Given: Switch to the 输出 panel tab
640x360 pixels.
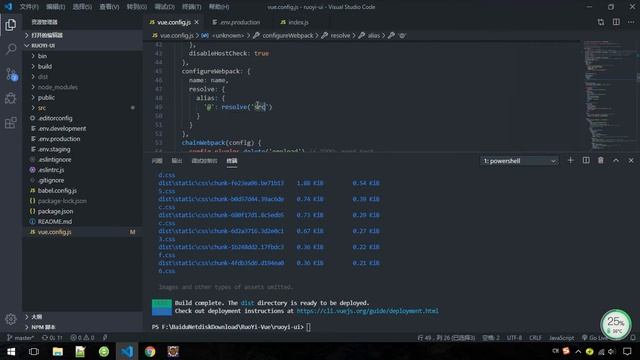Looking at the screenshot, I should click(x=177, y=161).
